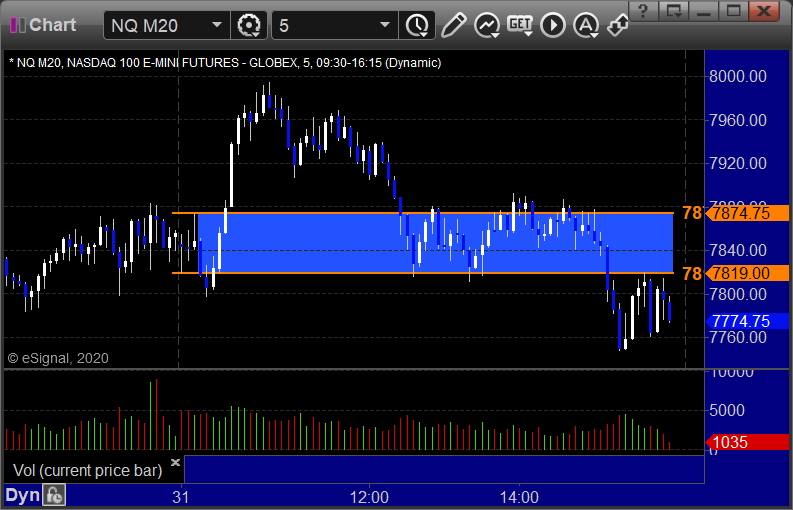The image size is (793, 510).
Task: Click the GET Advanced icon
Action: 520,25
